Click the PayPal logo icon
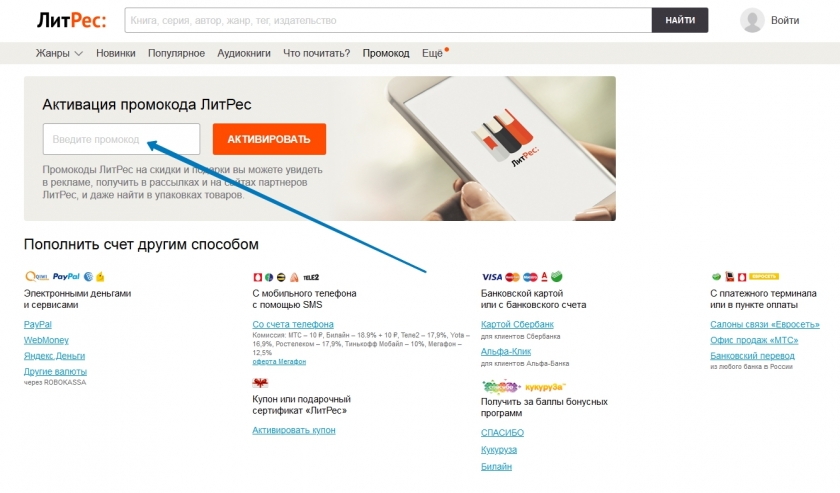 66,277
